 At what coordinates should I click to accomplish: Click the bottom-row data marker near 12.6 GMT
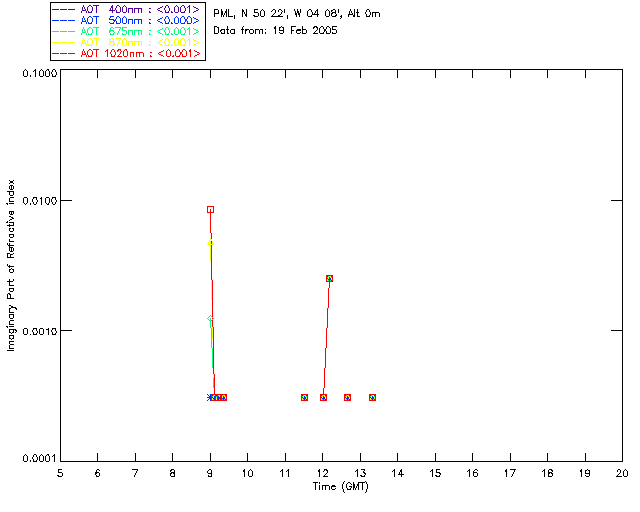pyautogui.click(x=347, y=397)
